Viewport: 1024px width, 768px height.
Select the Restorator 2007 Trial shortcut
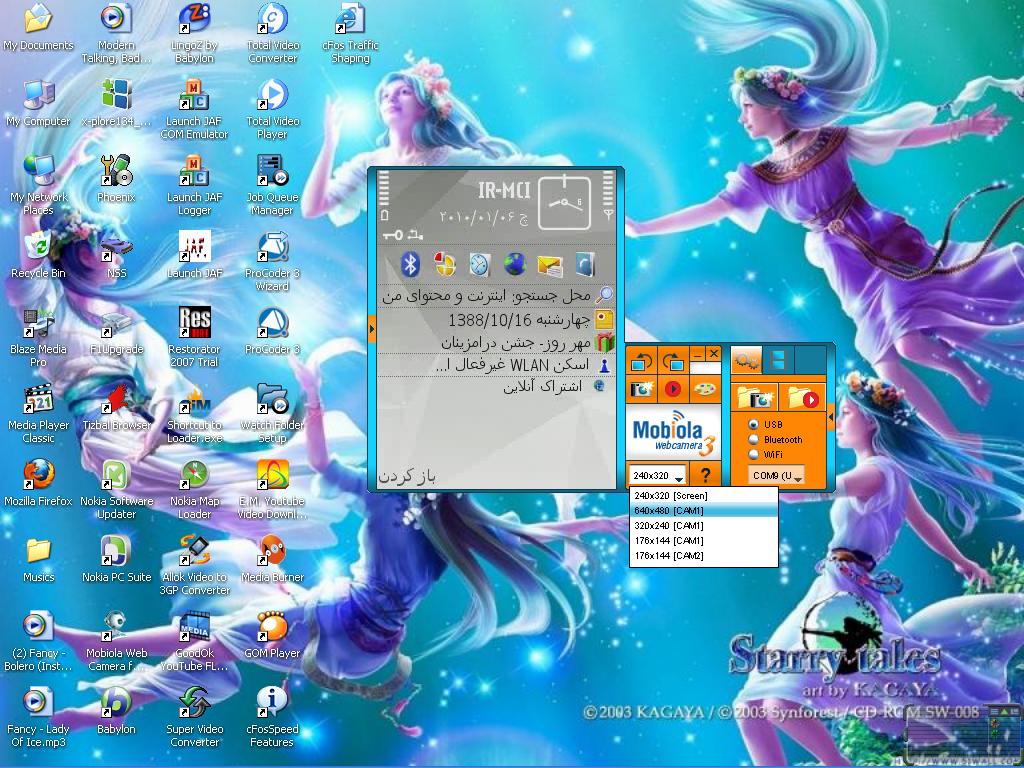pos(195,338)
